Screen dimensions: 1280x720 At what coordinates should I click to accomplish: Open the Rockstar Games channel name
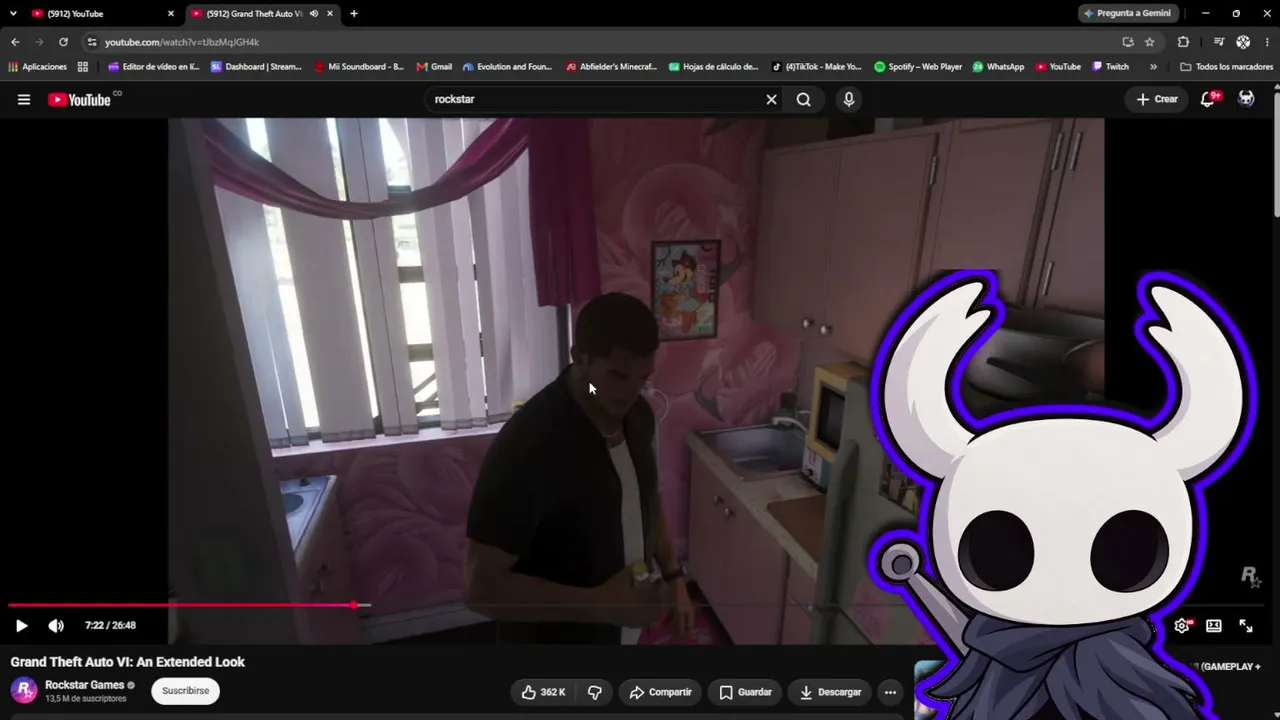click(x=84, y=685)
